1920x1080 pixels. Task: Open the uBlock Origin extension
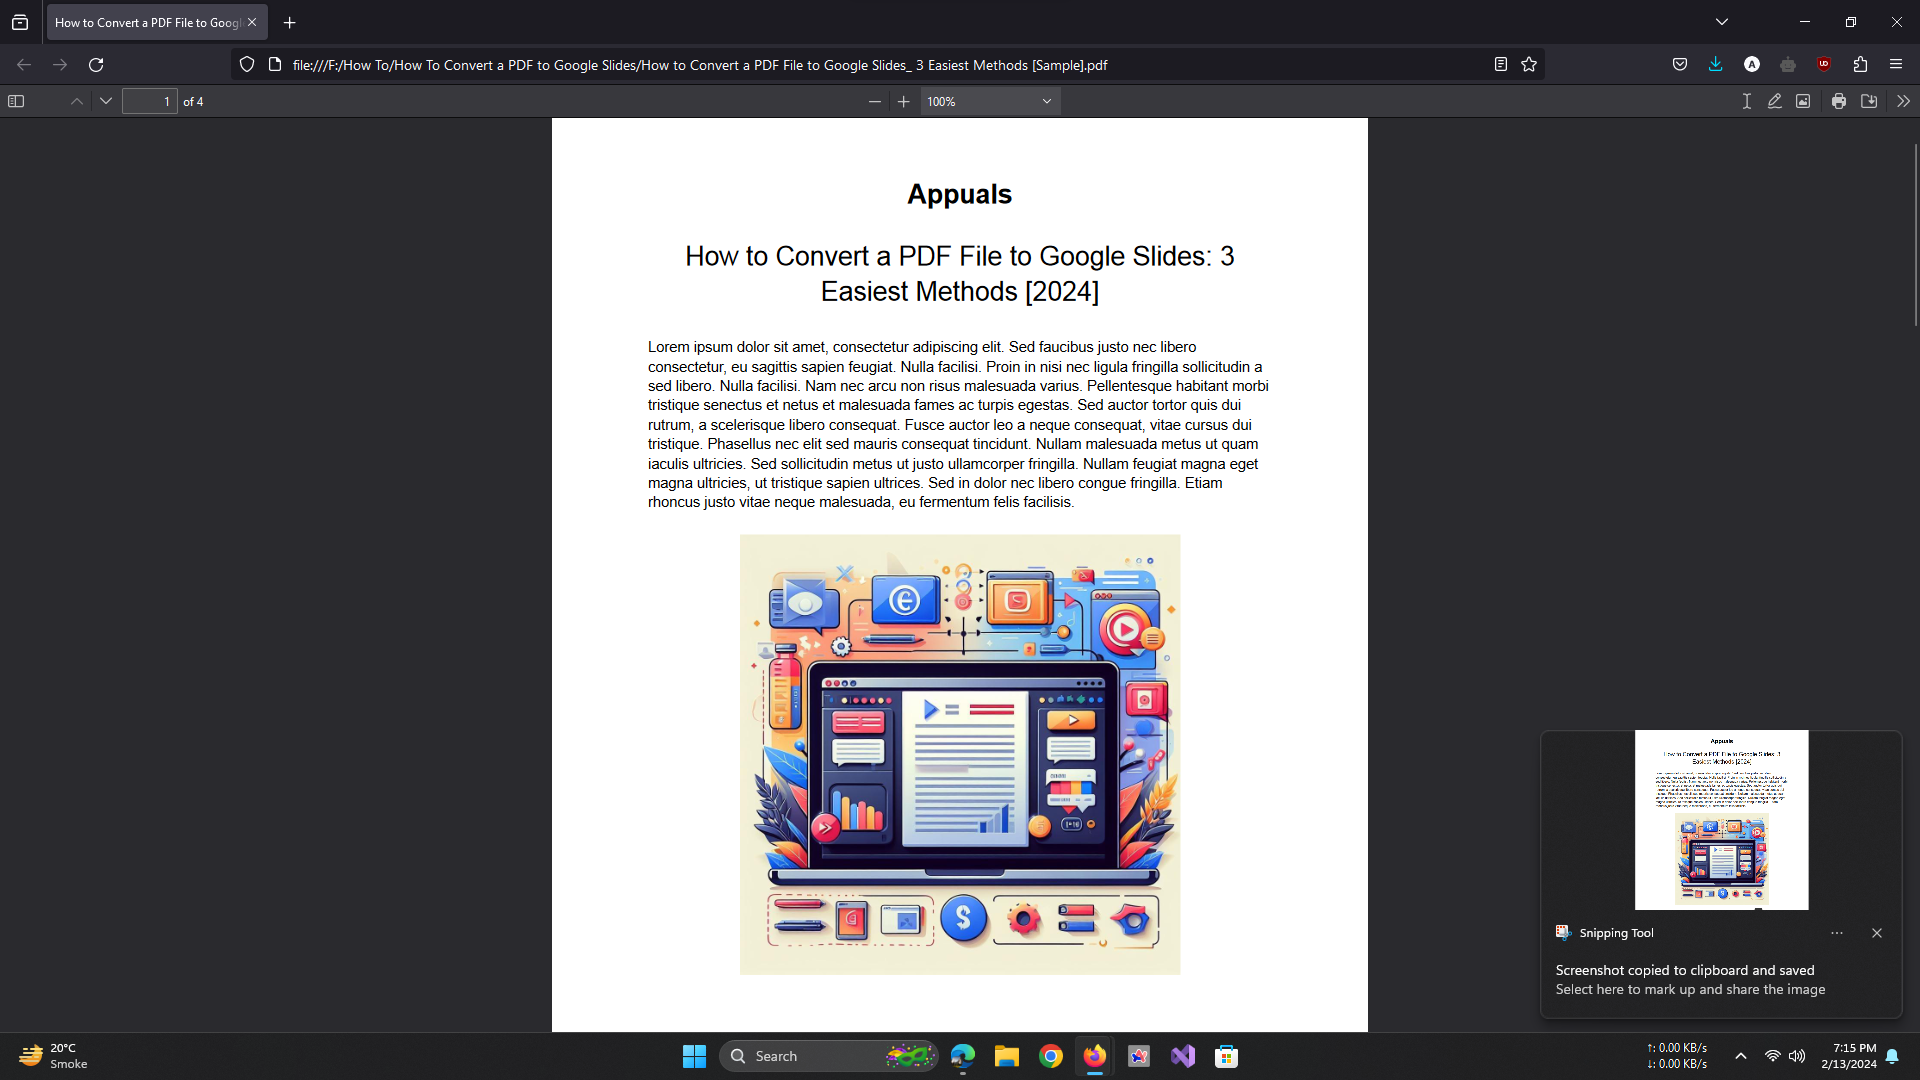(1824, 64)
